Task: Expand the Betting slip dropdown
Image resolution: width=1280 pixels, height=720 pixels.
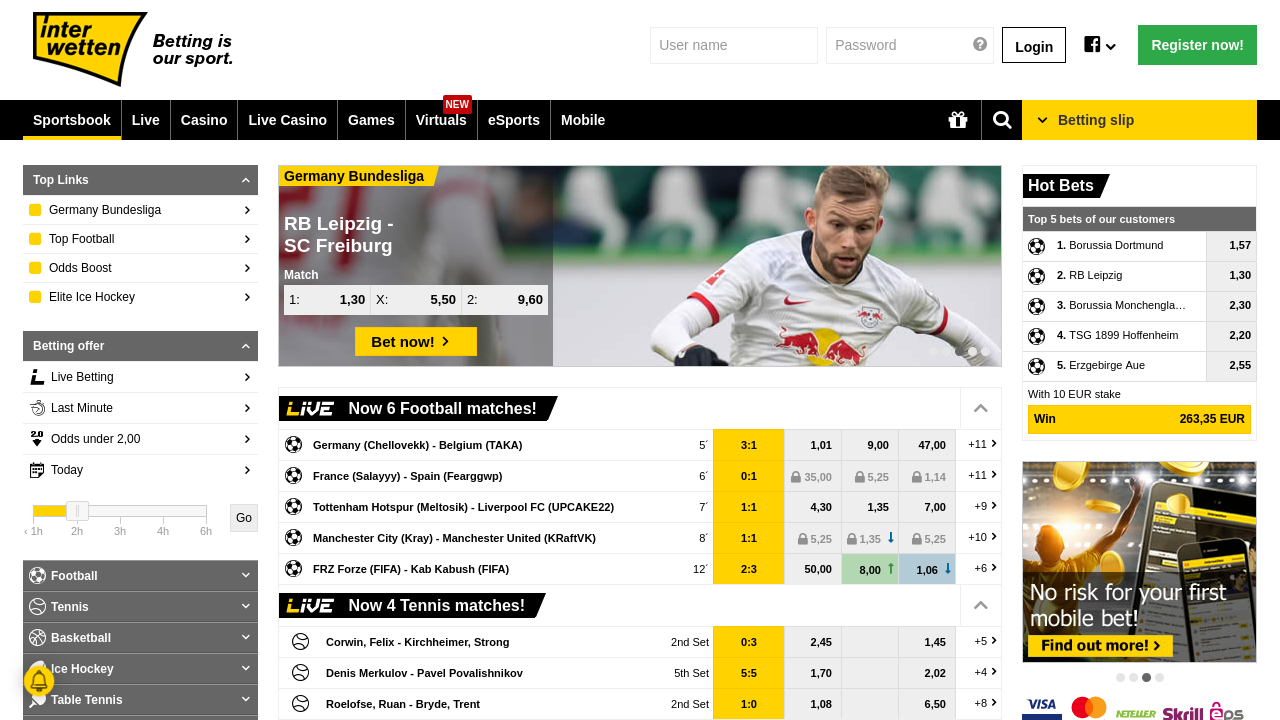Action: point(1139,120)
